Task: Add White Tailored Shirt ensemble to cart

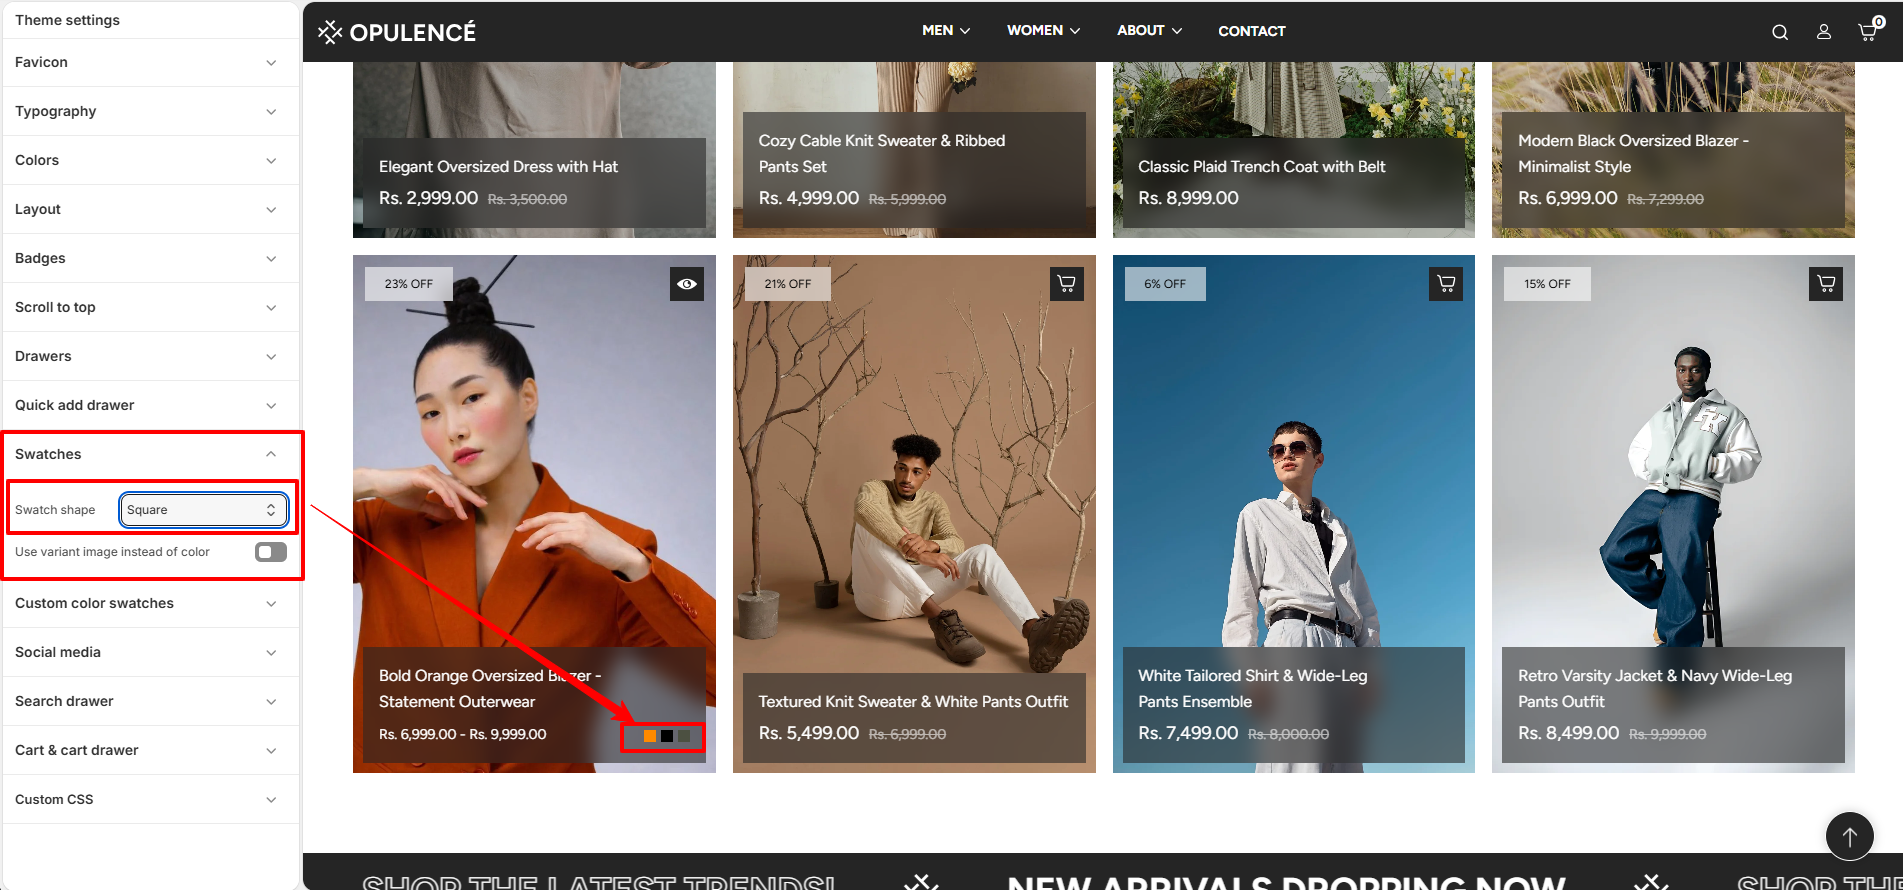Action: pos(1446,284)
